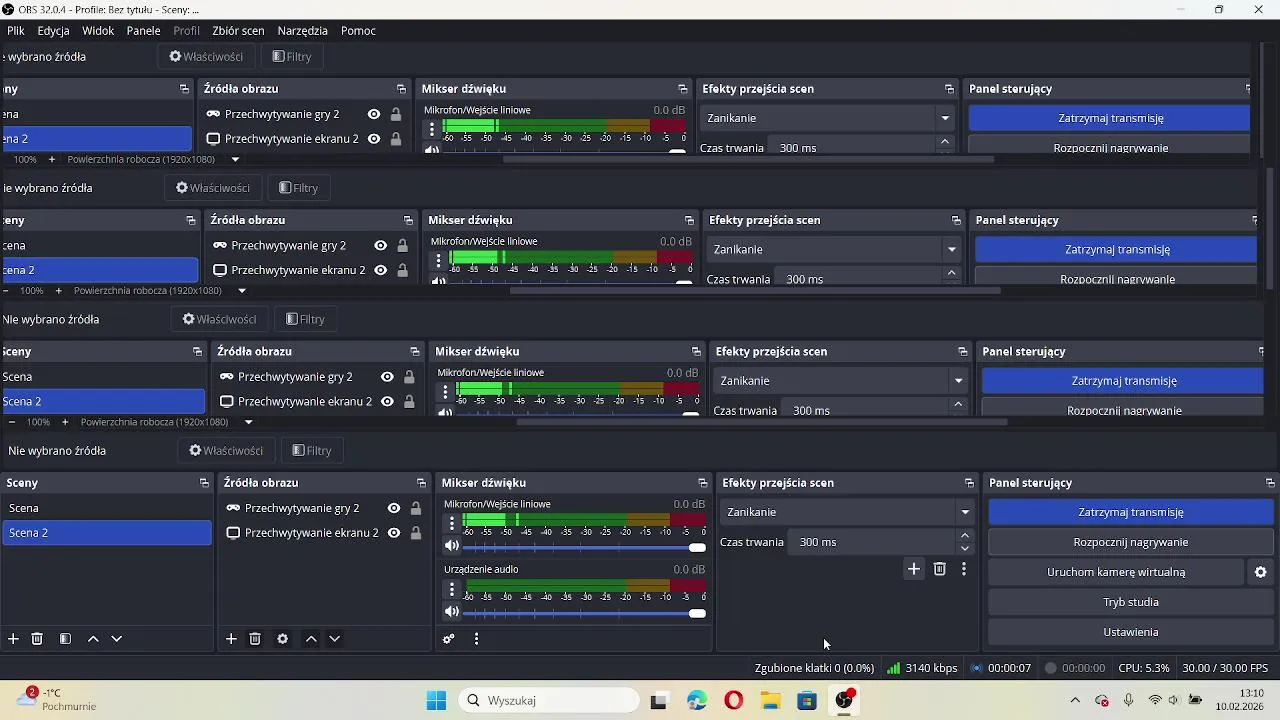Viewport: 1280px width, 720px height.
Task: Open File Explorer from the taskbar
Action: point(771,701)
